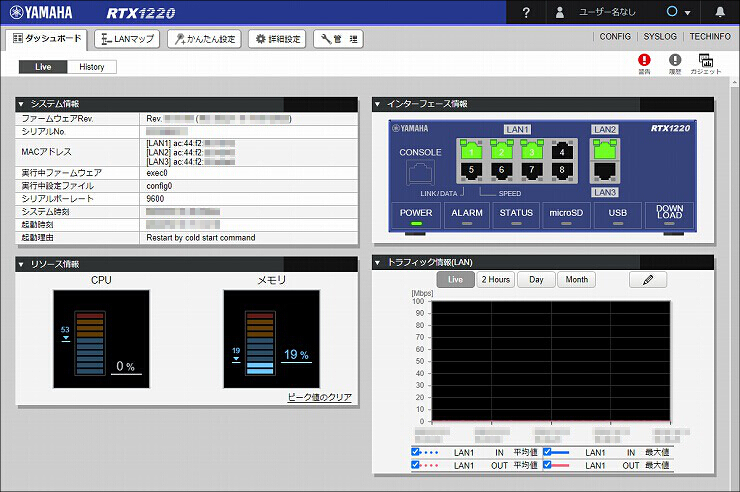The image size is (740, 492).
Task: Click the memory 19 % value
Action: point(296,355)
